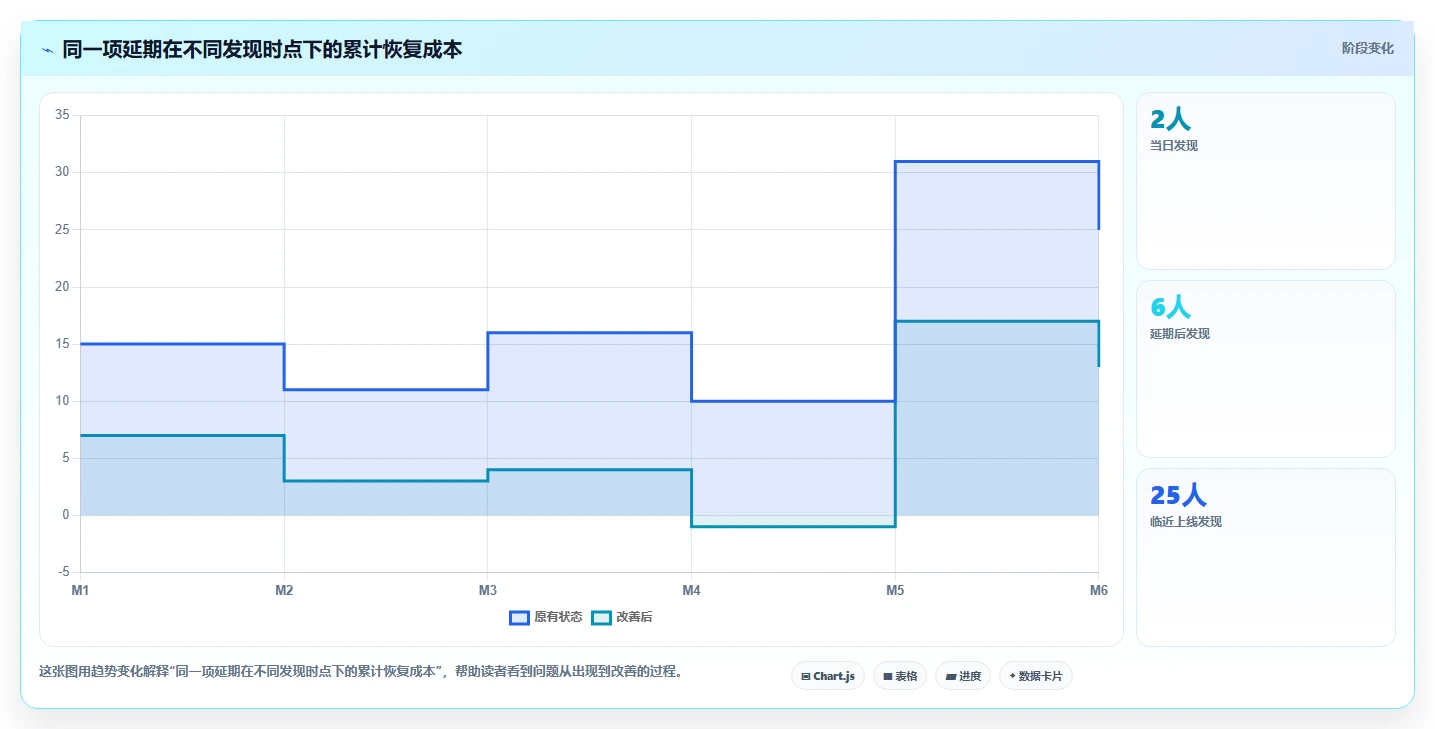This screenshot has height=729, width=1435.
Task: Click the lightning icon beside the chart title
Action: pos(47,50)
